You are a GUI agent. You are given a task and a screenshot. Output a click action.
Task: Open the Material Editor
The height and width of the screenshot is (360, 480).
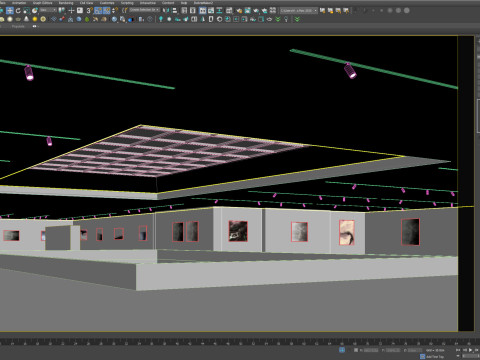[x=229, y=10]
